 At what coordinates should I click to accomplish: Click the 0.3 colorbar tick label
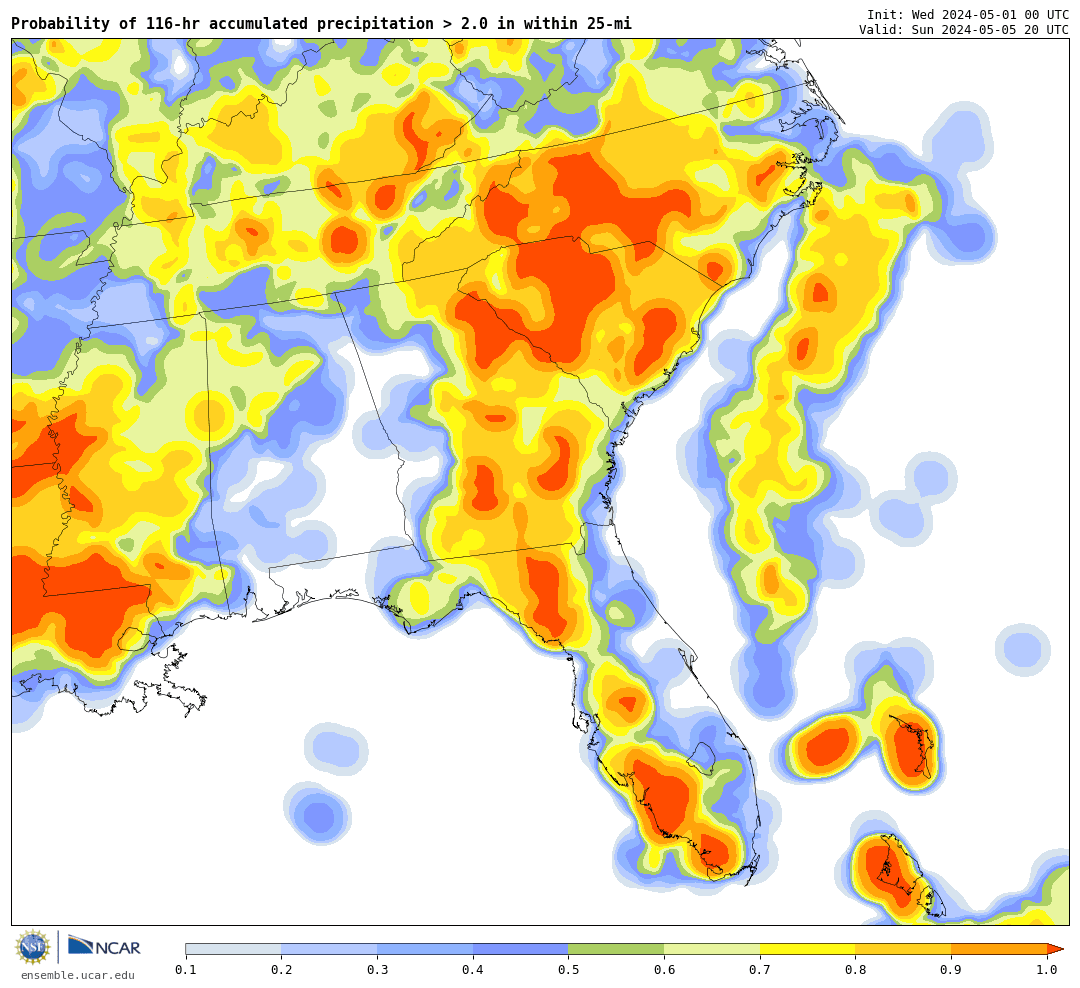tap(377, 970)
